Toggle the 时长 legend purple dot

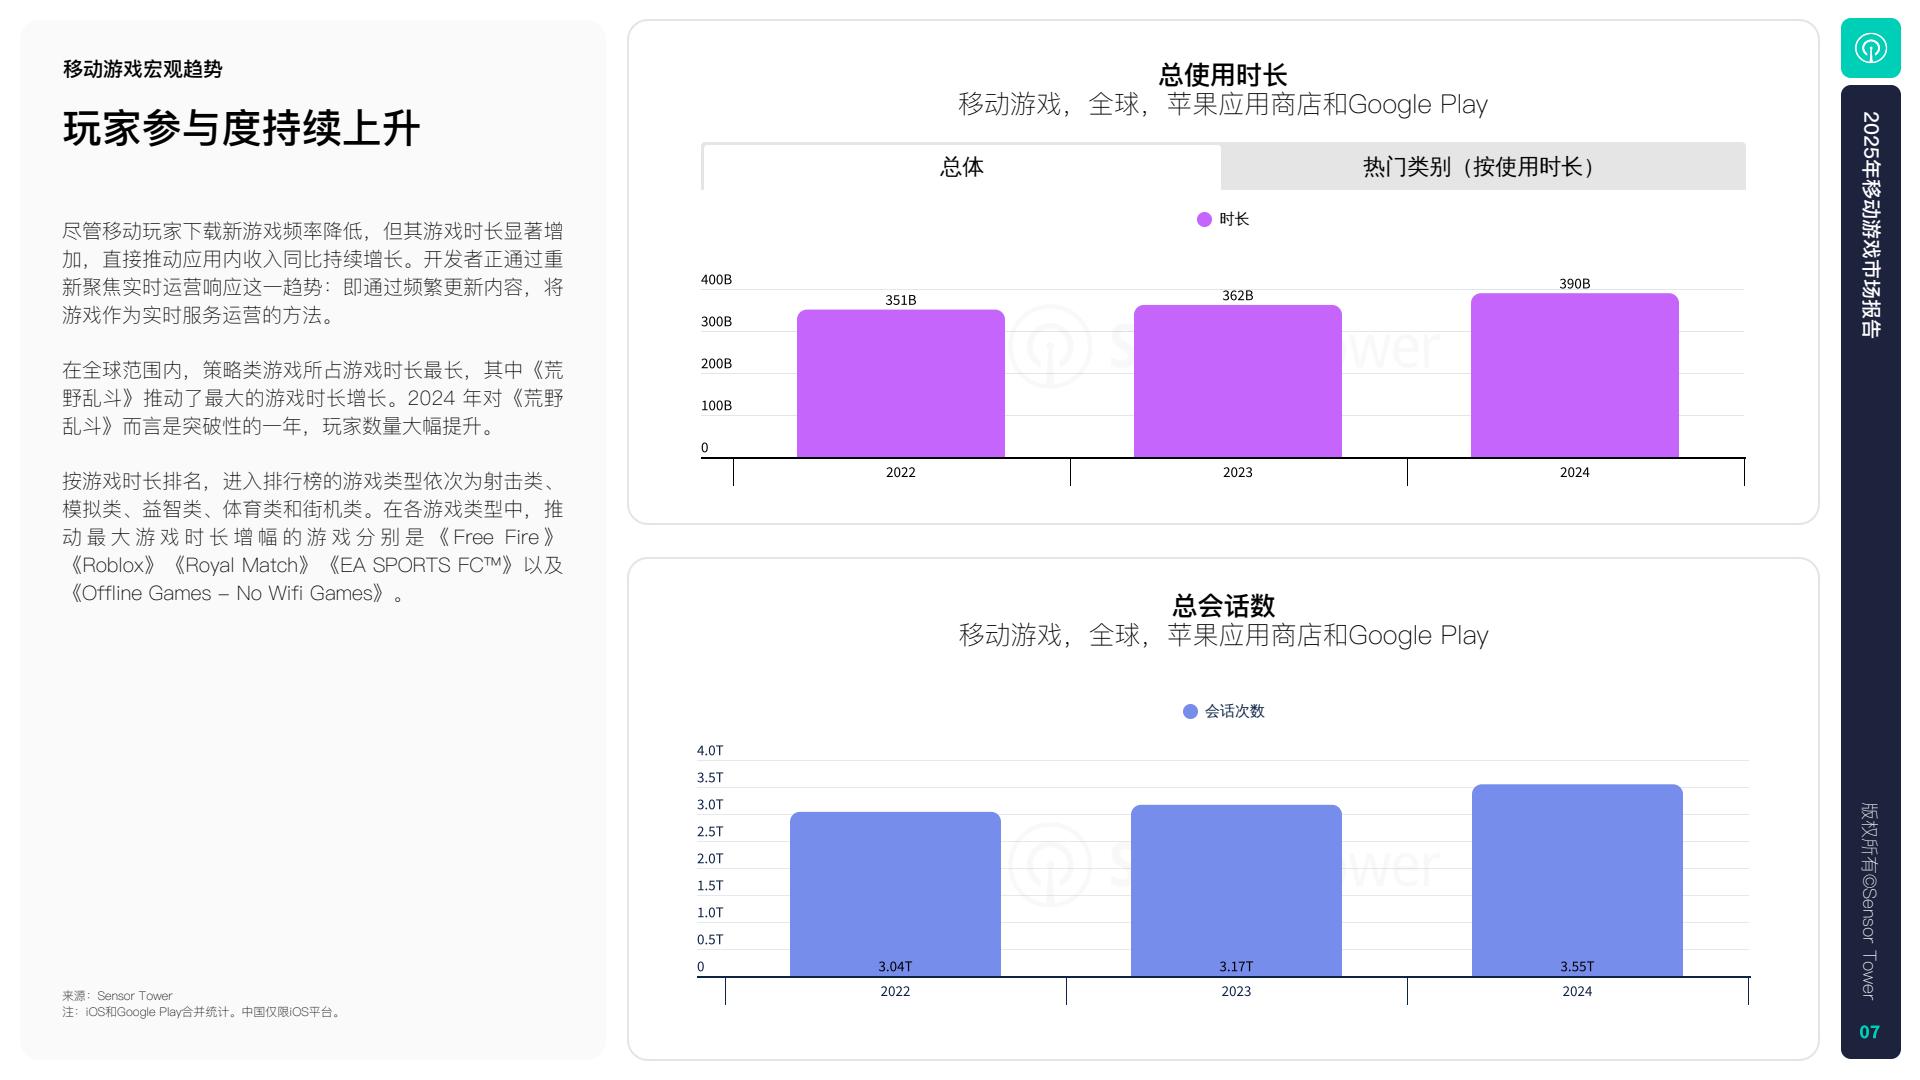pyautogui.click(x=1204, y=220)
